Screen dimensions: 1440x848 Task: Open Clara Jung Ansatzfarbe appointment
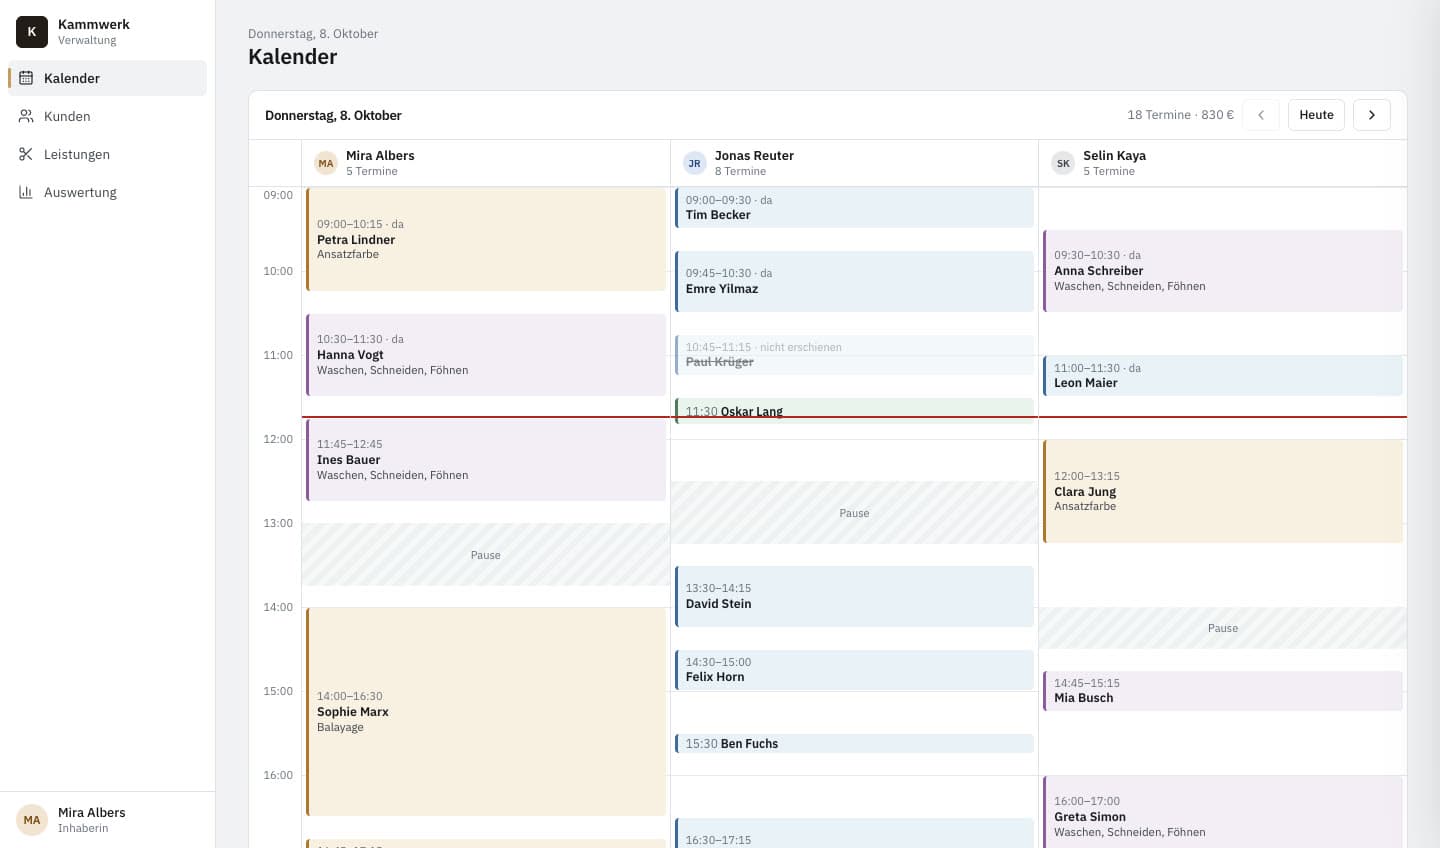[x=1223, y=491]
